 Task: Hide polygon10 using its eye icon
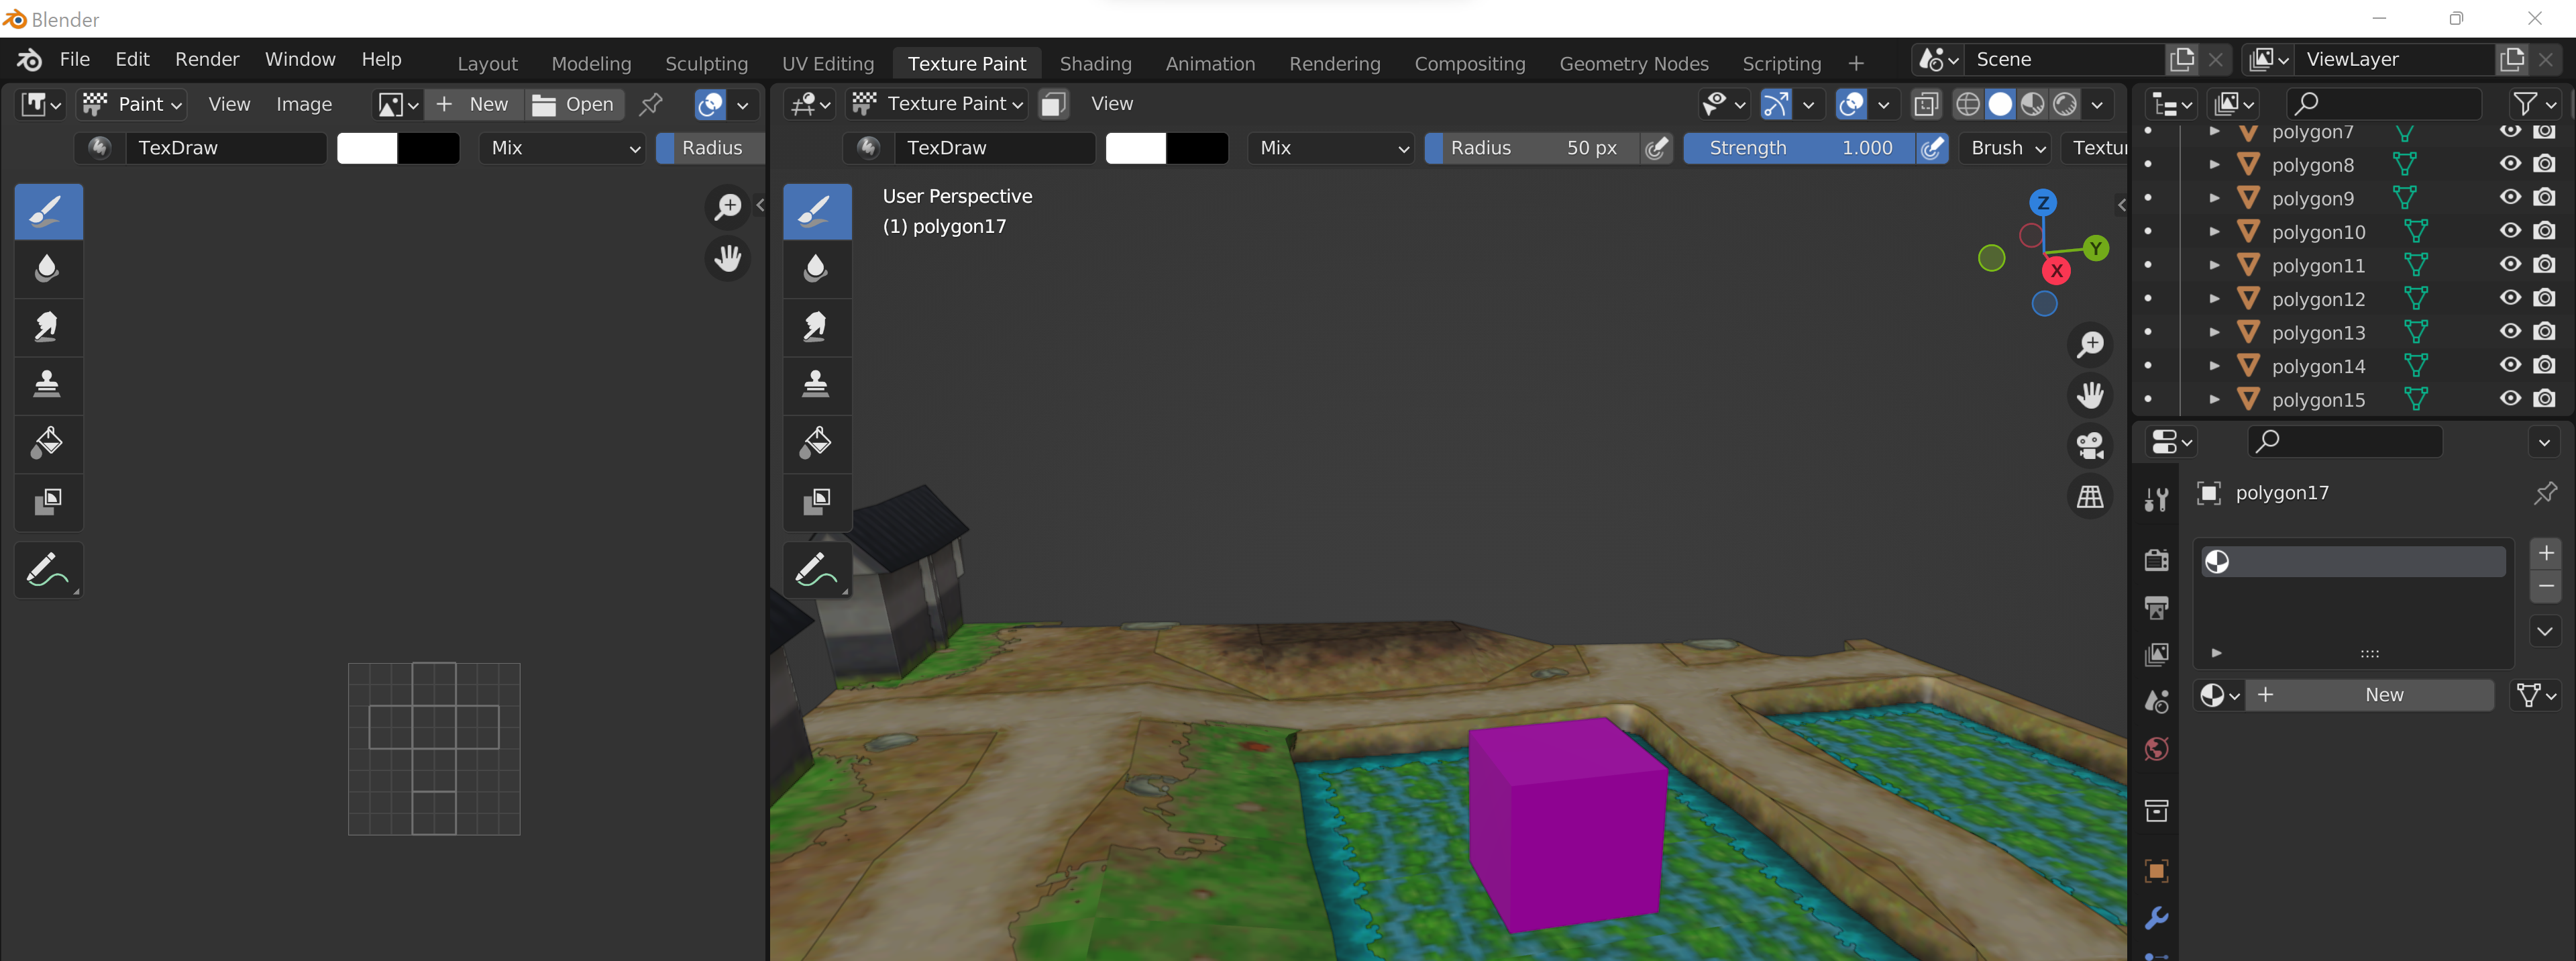coord(2510,231)
